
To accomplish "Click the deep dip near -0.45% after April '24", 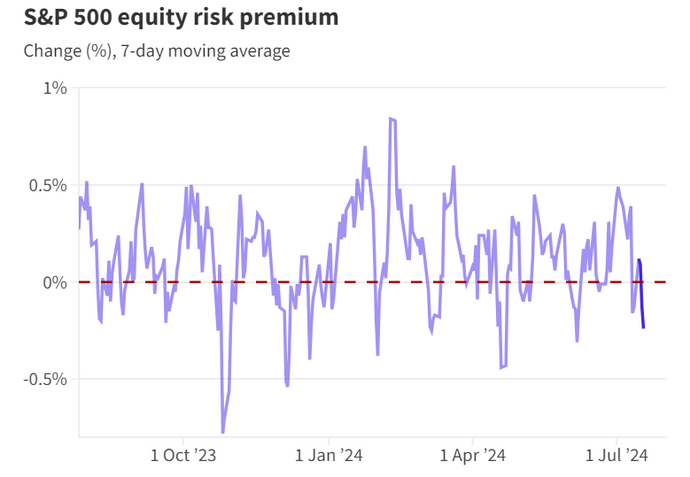I will (501, 367).
